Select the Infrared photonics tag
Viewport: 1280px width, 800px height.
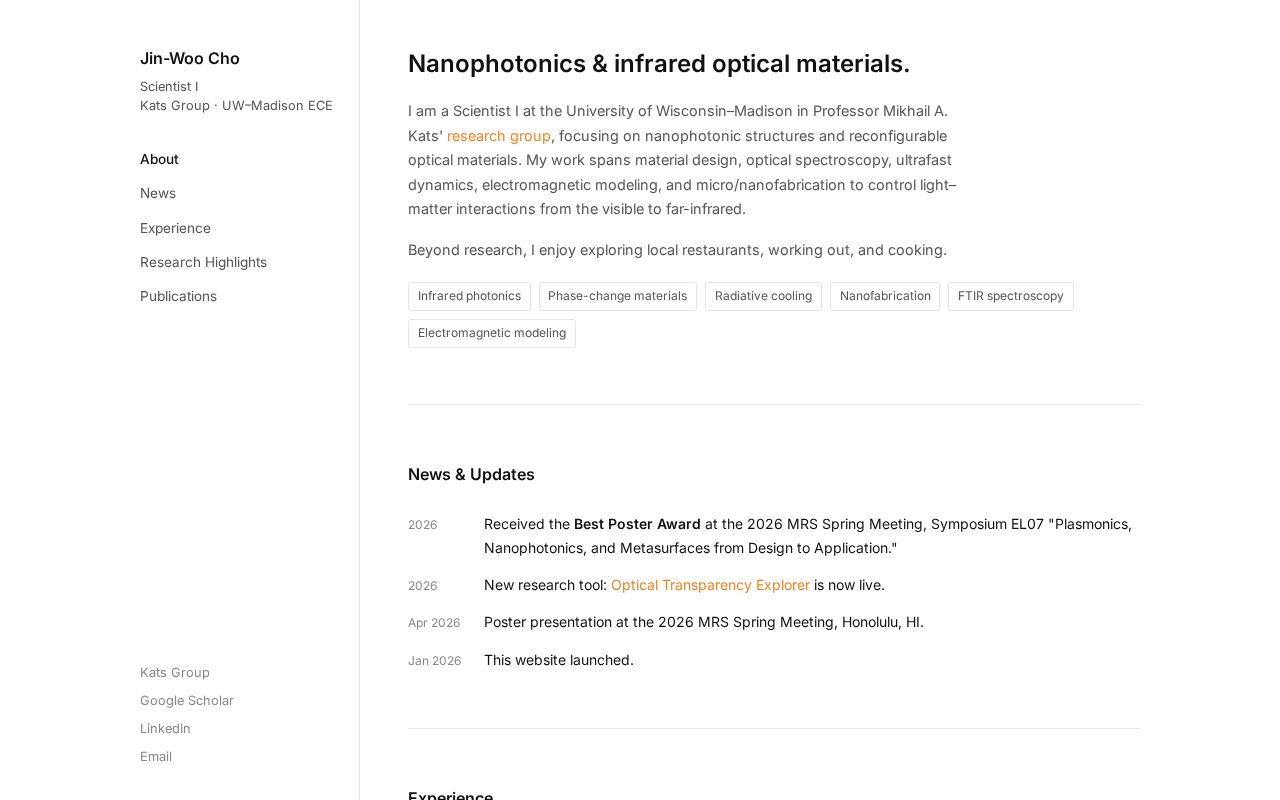pos(469,296)
